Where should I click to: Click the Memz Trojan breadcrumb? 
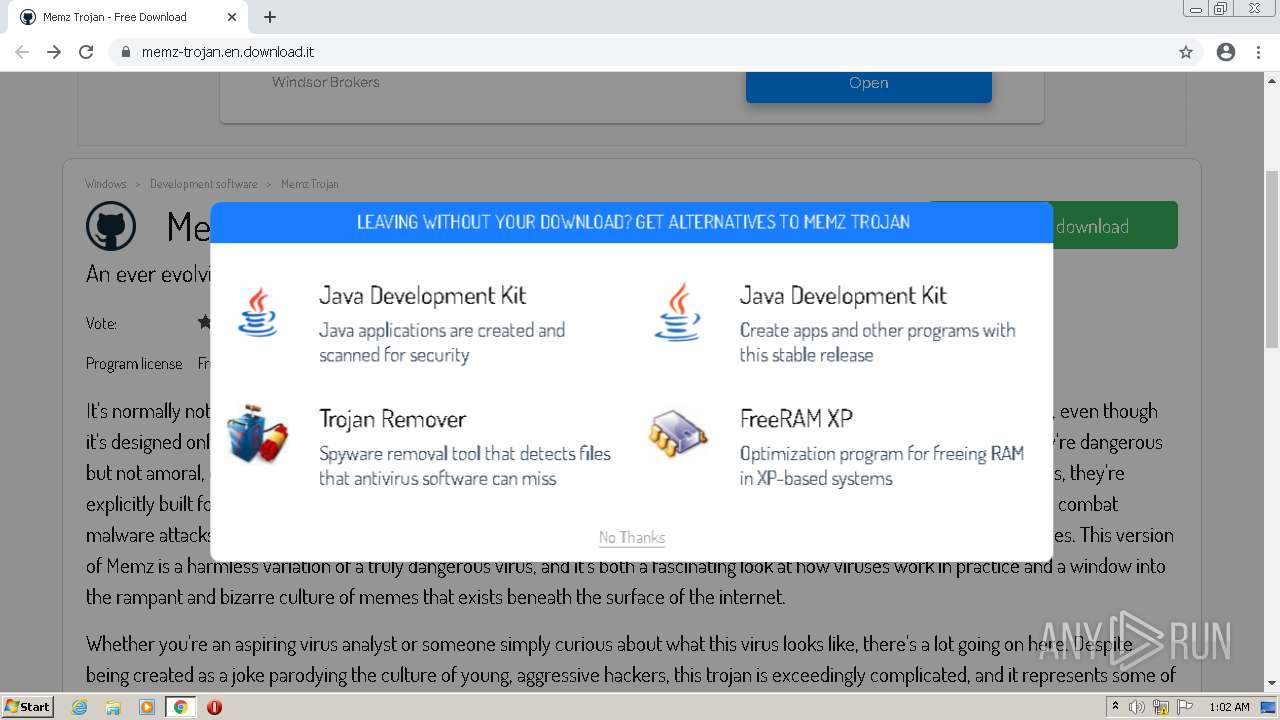310,184
